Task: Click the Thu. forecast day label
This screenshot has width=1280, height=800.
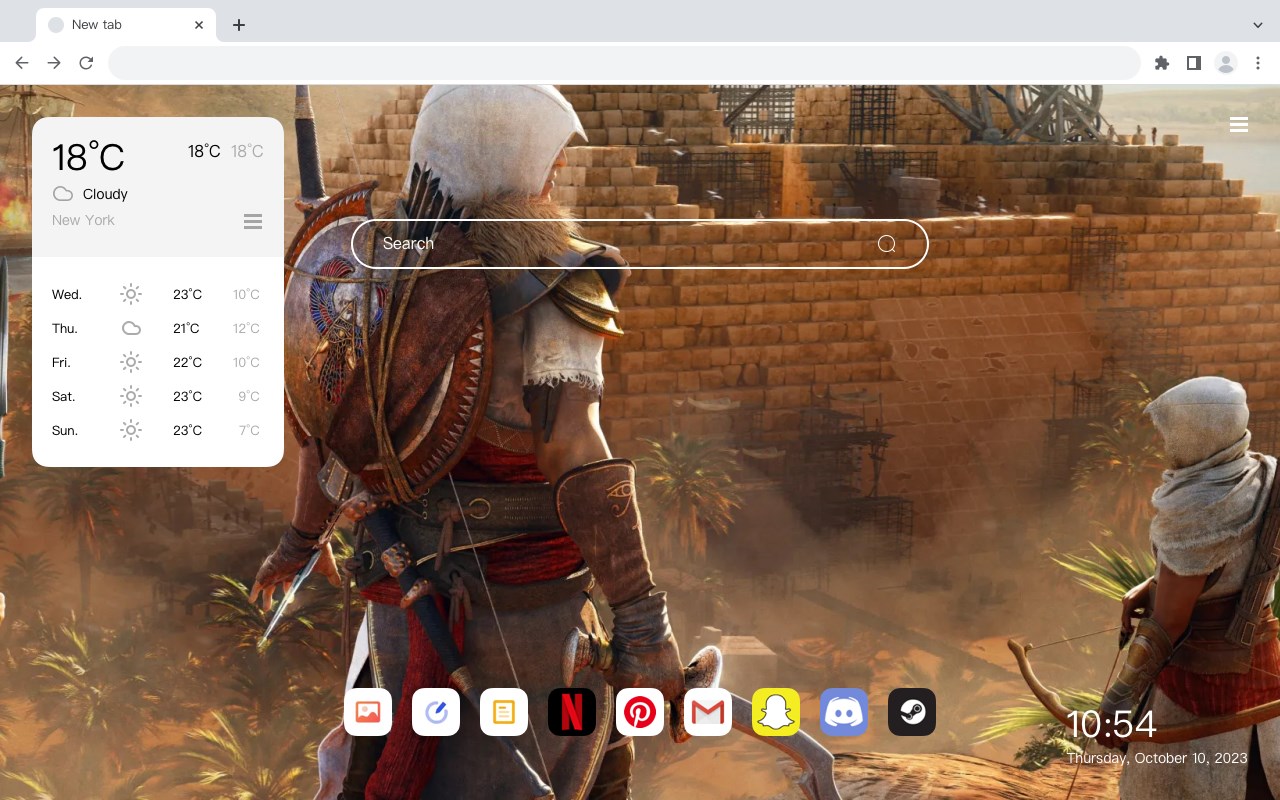Action: (65, 328)
